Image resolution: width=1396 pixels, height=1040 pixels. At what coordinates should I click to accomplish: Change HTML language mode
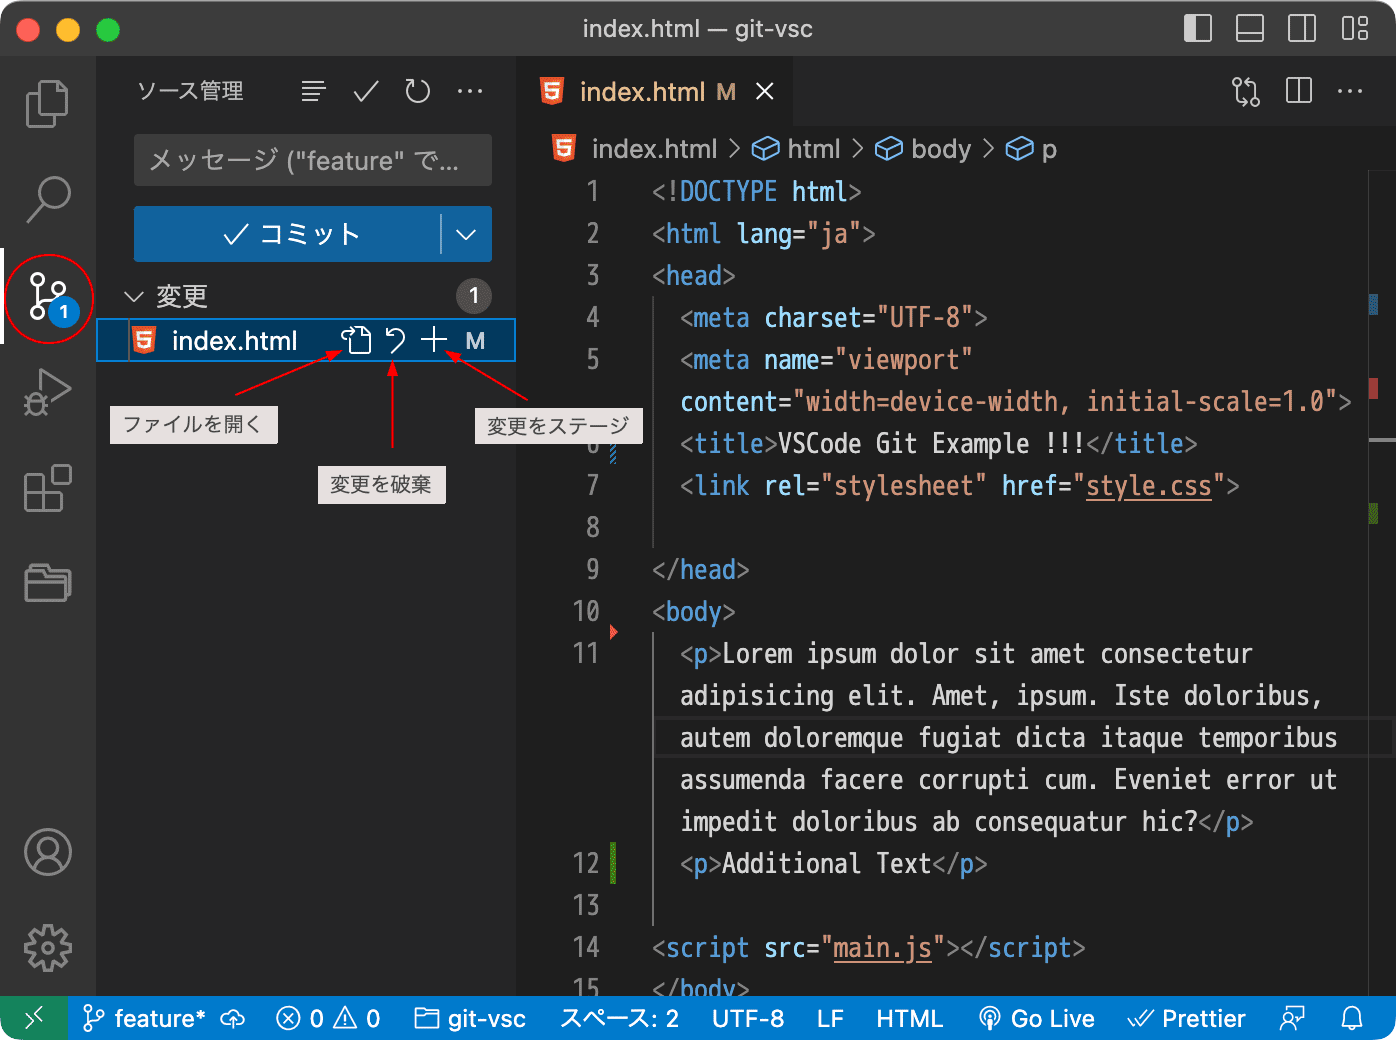(x=909, y=1018)
